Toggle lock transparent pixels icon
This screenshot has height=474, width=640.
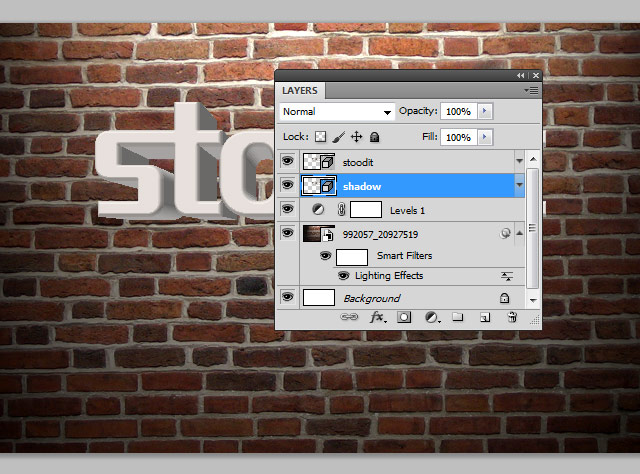[x=320, y=137]
